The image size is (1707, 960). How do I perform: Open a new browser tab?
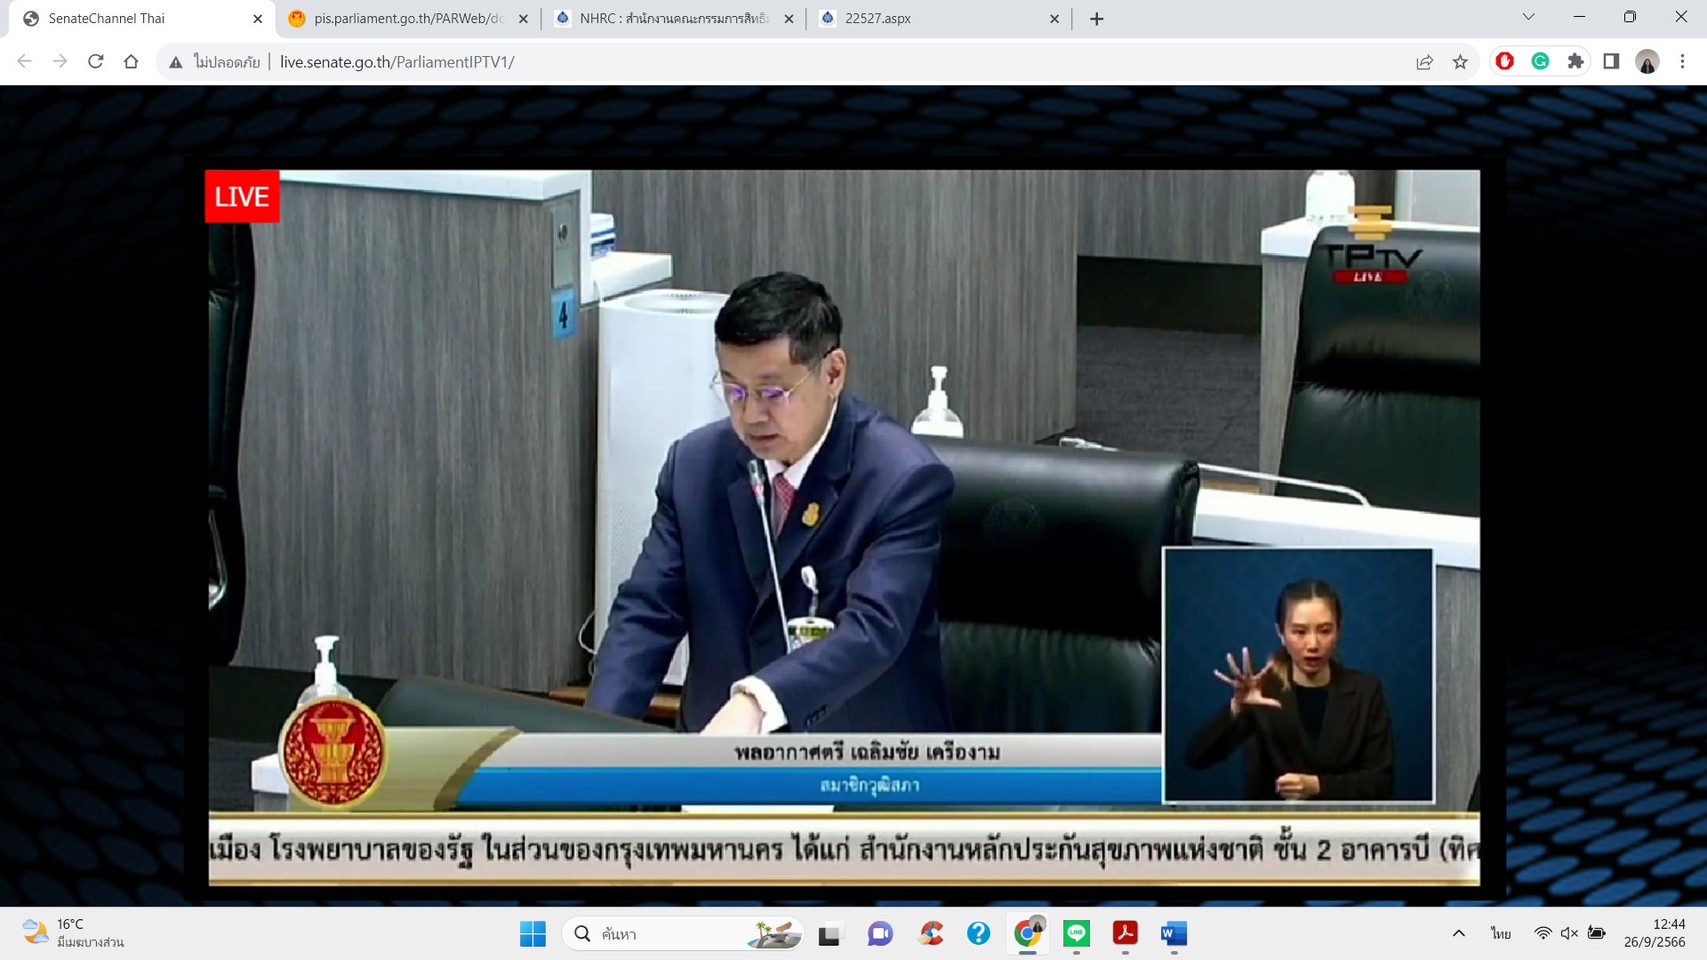(1097, 19)
